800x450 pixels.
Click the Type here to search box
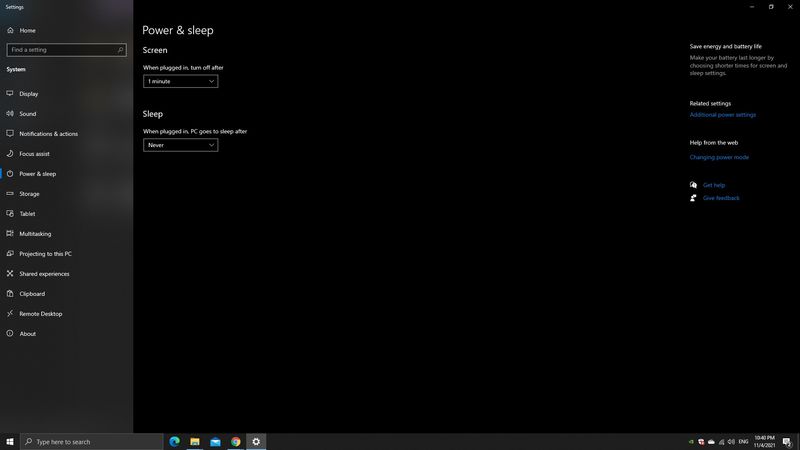click(92, 441)
